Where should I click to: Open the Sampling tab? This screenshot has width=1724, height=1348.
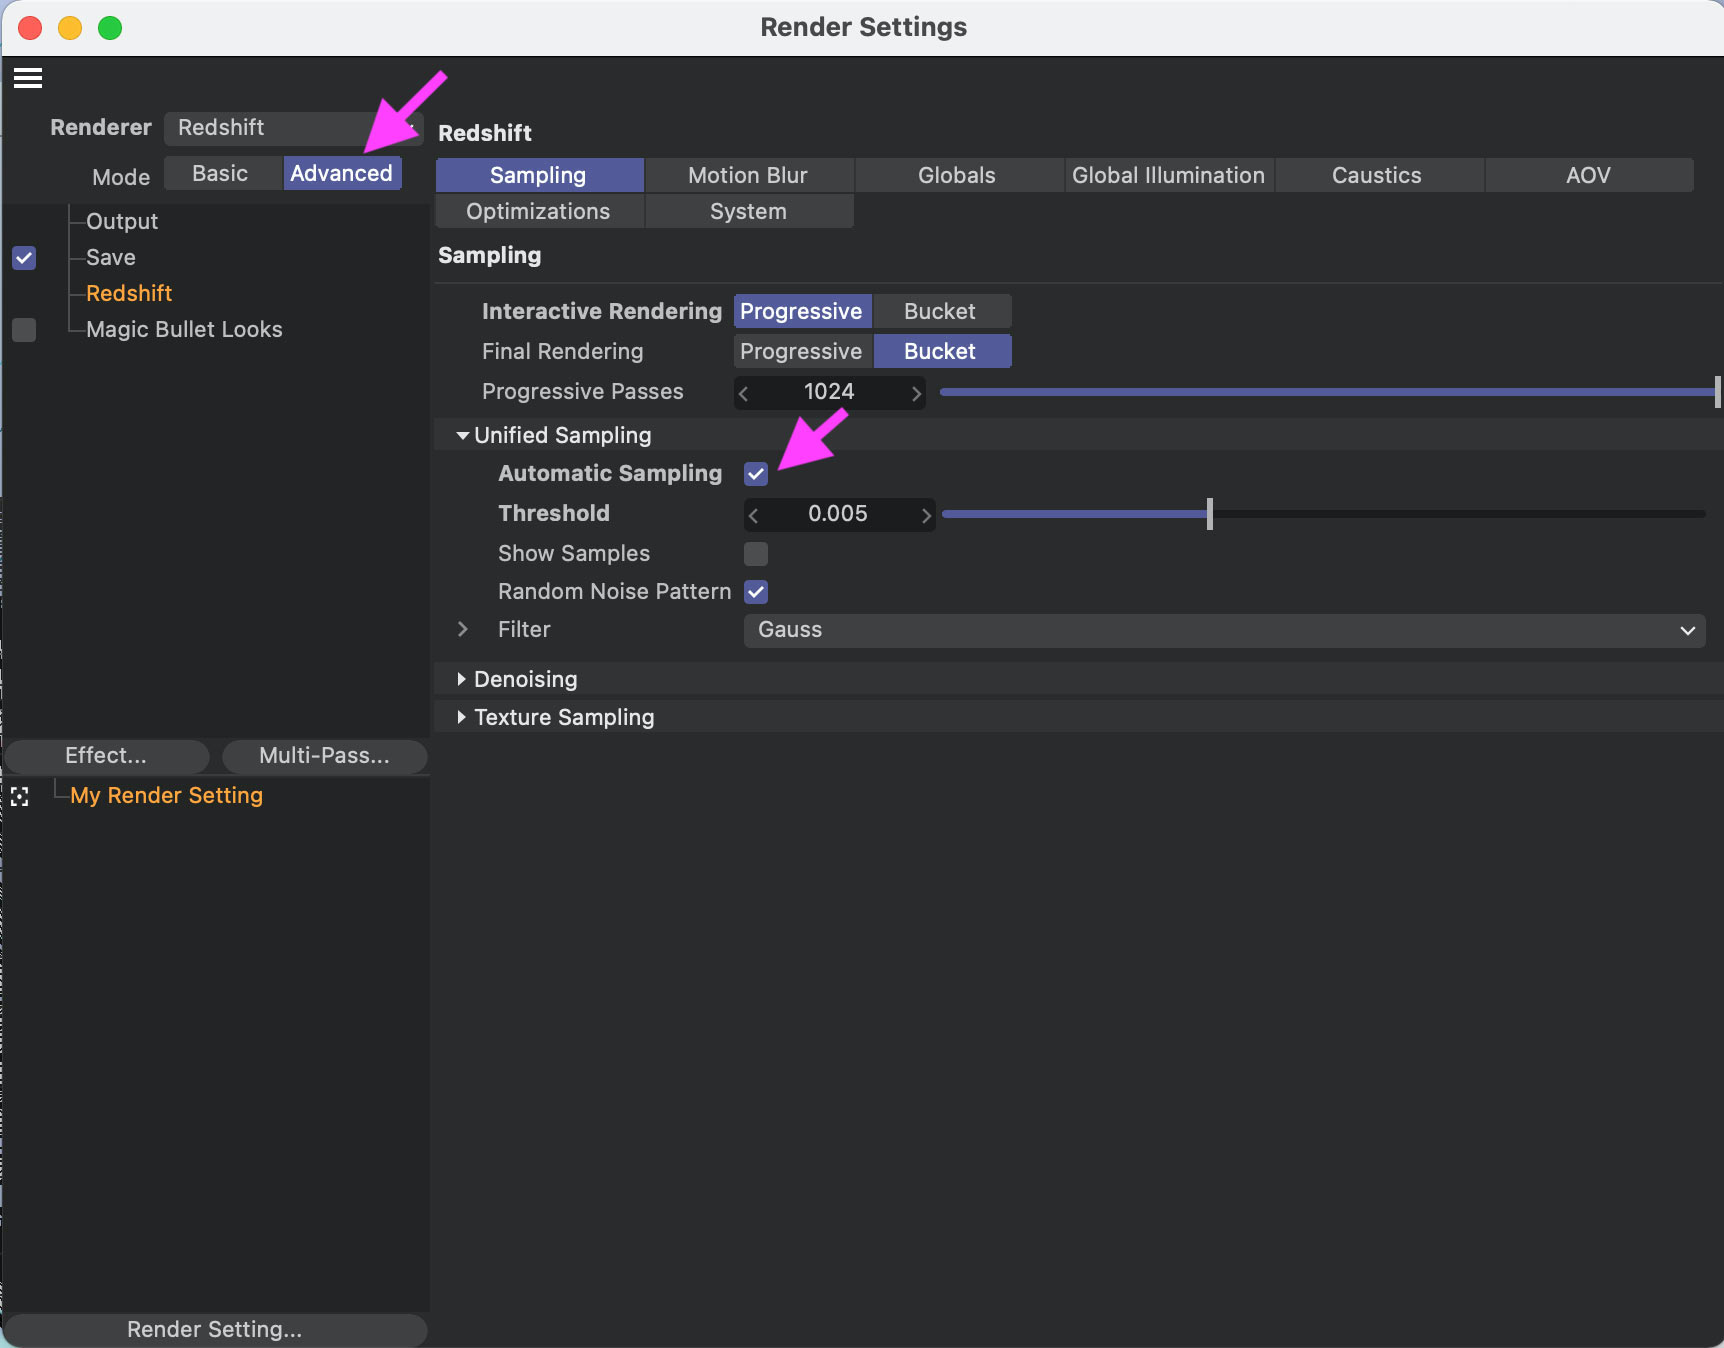539,175
